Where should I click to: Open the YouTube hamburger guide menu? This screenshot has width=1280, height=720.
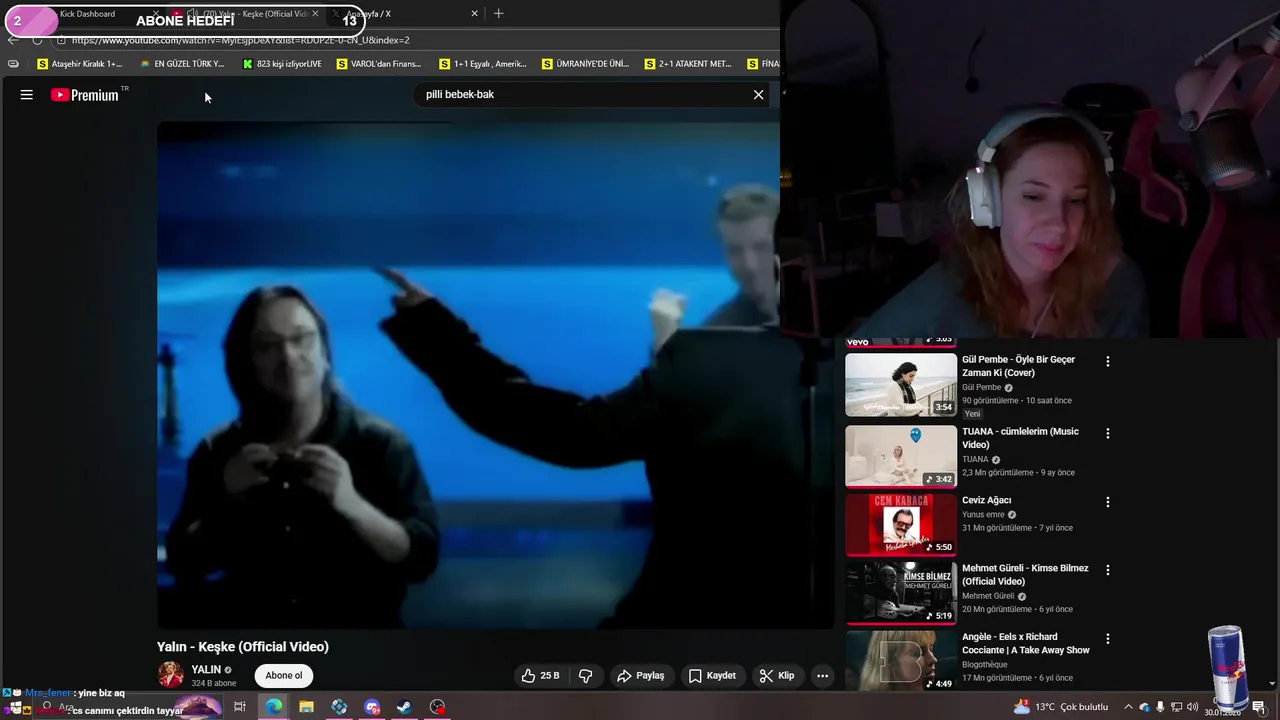(x=27, y=95)
